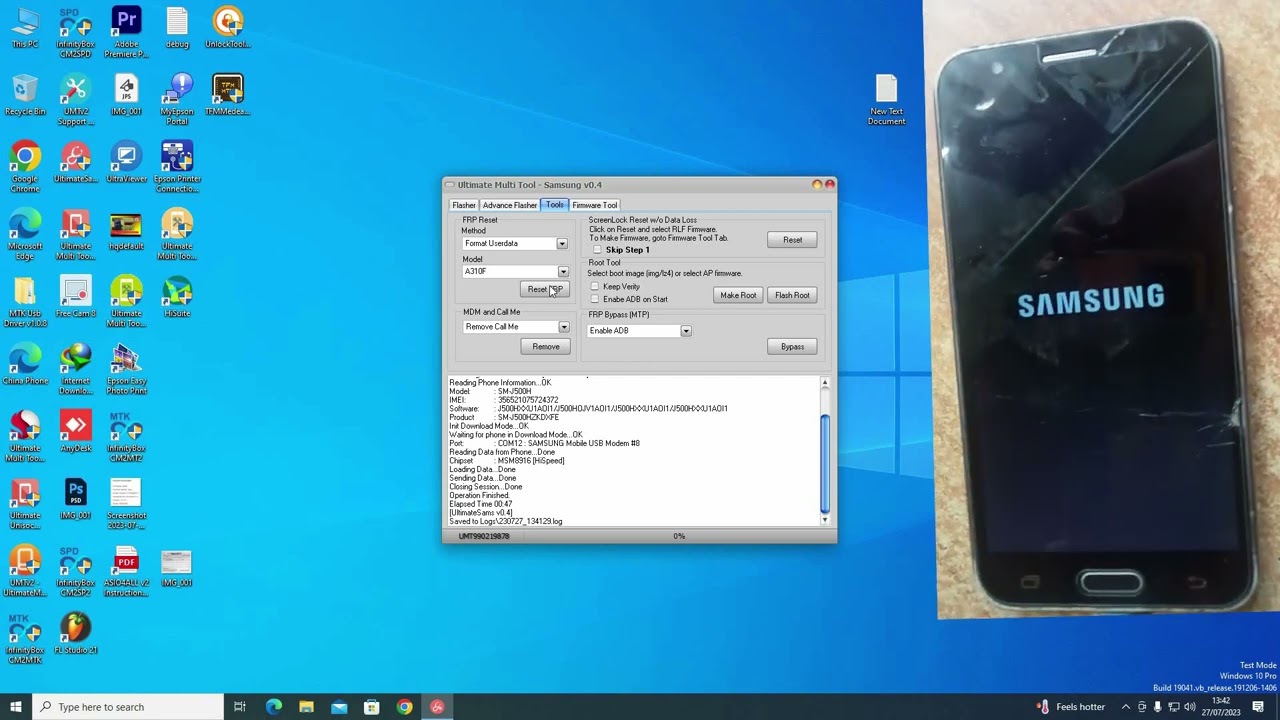
Task: Click the ScreenLock Reset button
Action: click(x=792, y=240)
